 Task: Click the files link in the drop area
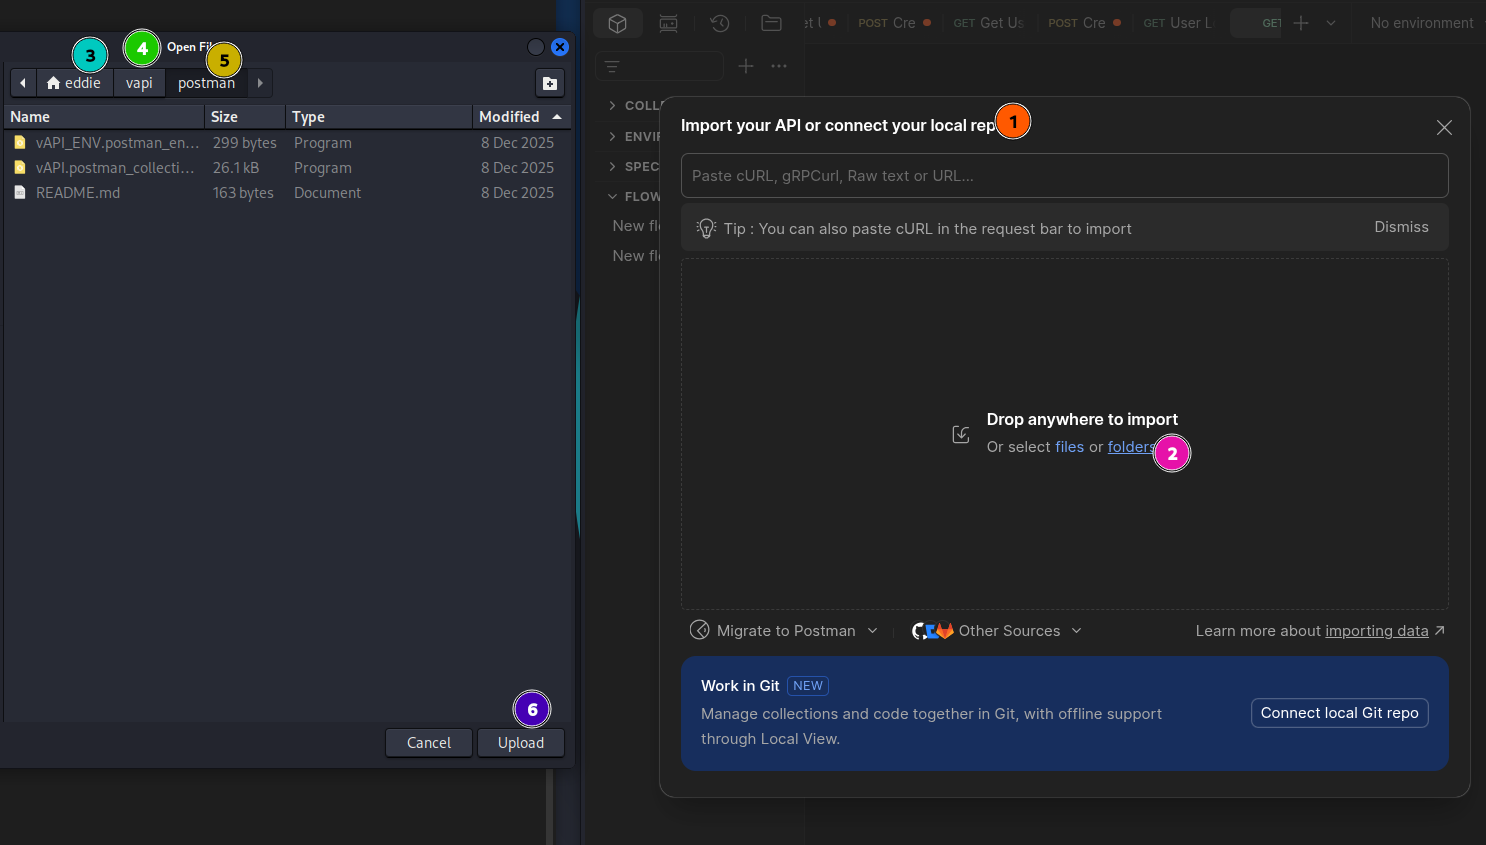pos(1069,447)
